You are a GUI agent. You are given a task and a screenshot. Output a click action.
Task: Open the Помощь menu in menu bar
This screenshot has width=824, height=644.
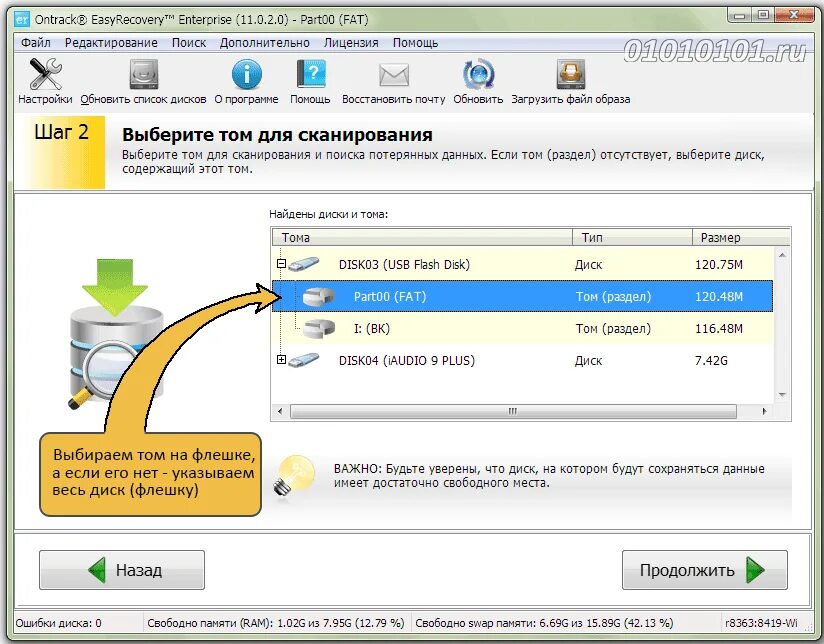(415, 43)
